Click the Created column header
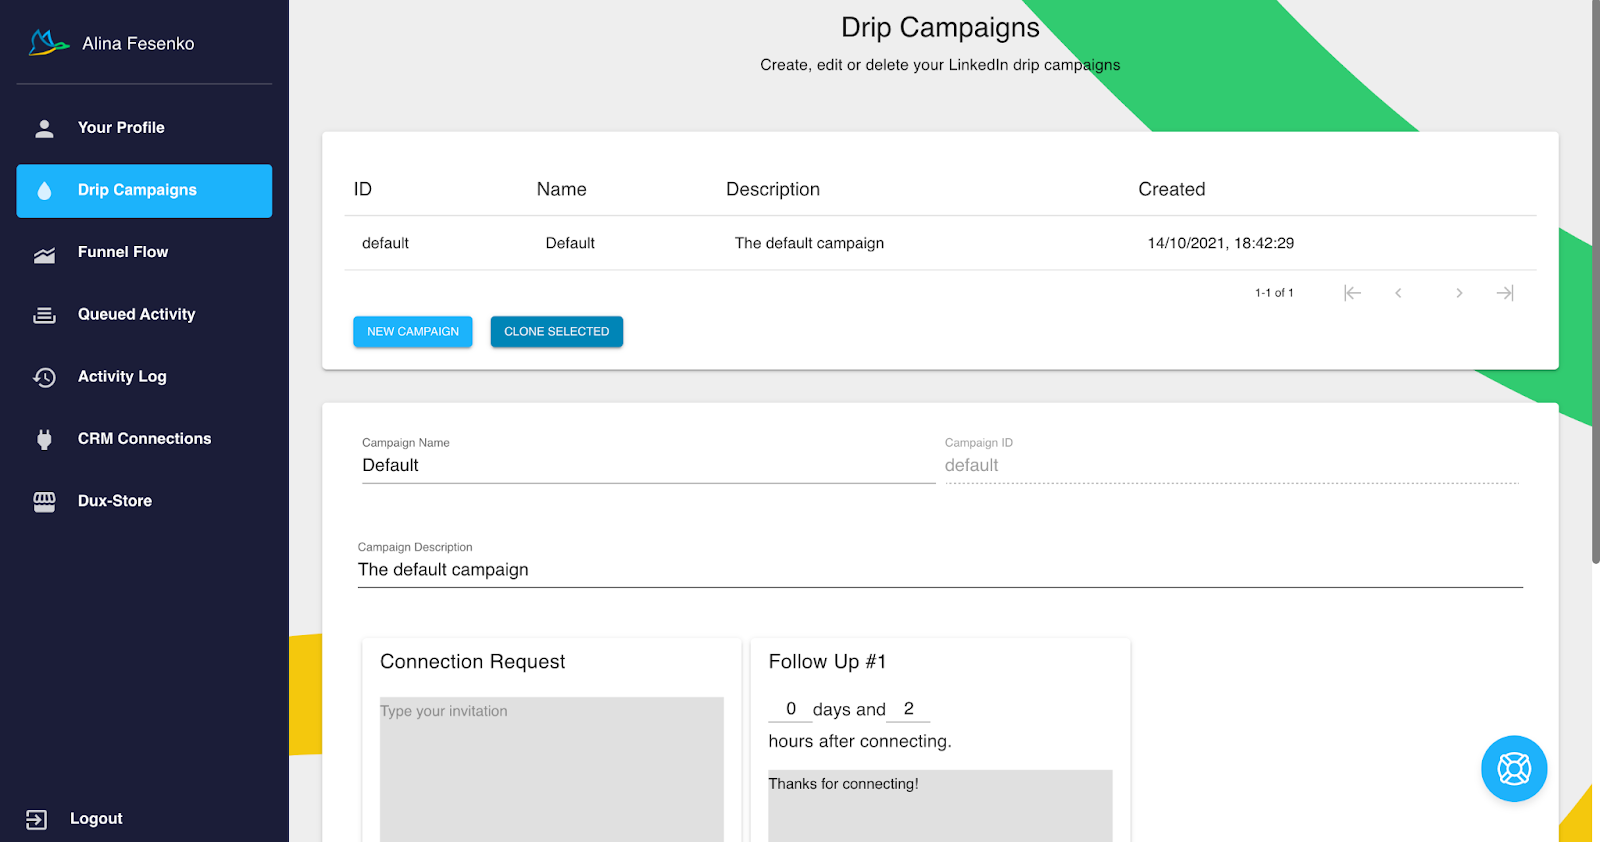 [x=1172, y=189]
